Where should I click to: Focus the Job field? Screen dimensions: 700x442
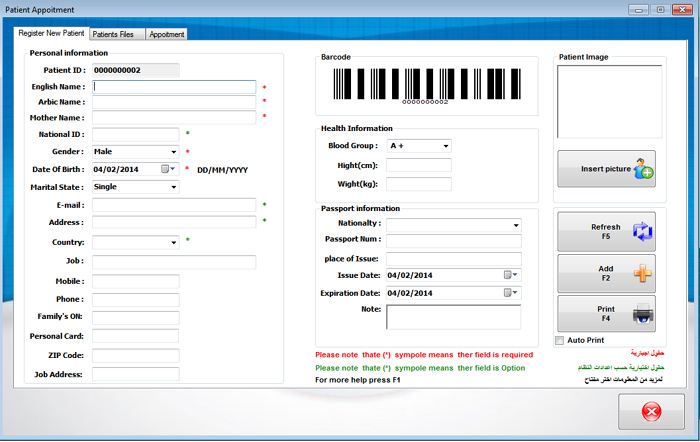[x=174, y=262]
